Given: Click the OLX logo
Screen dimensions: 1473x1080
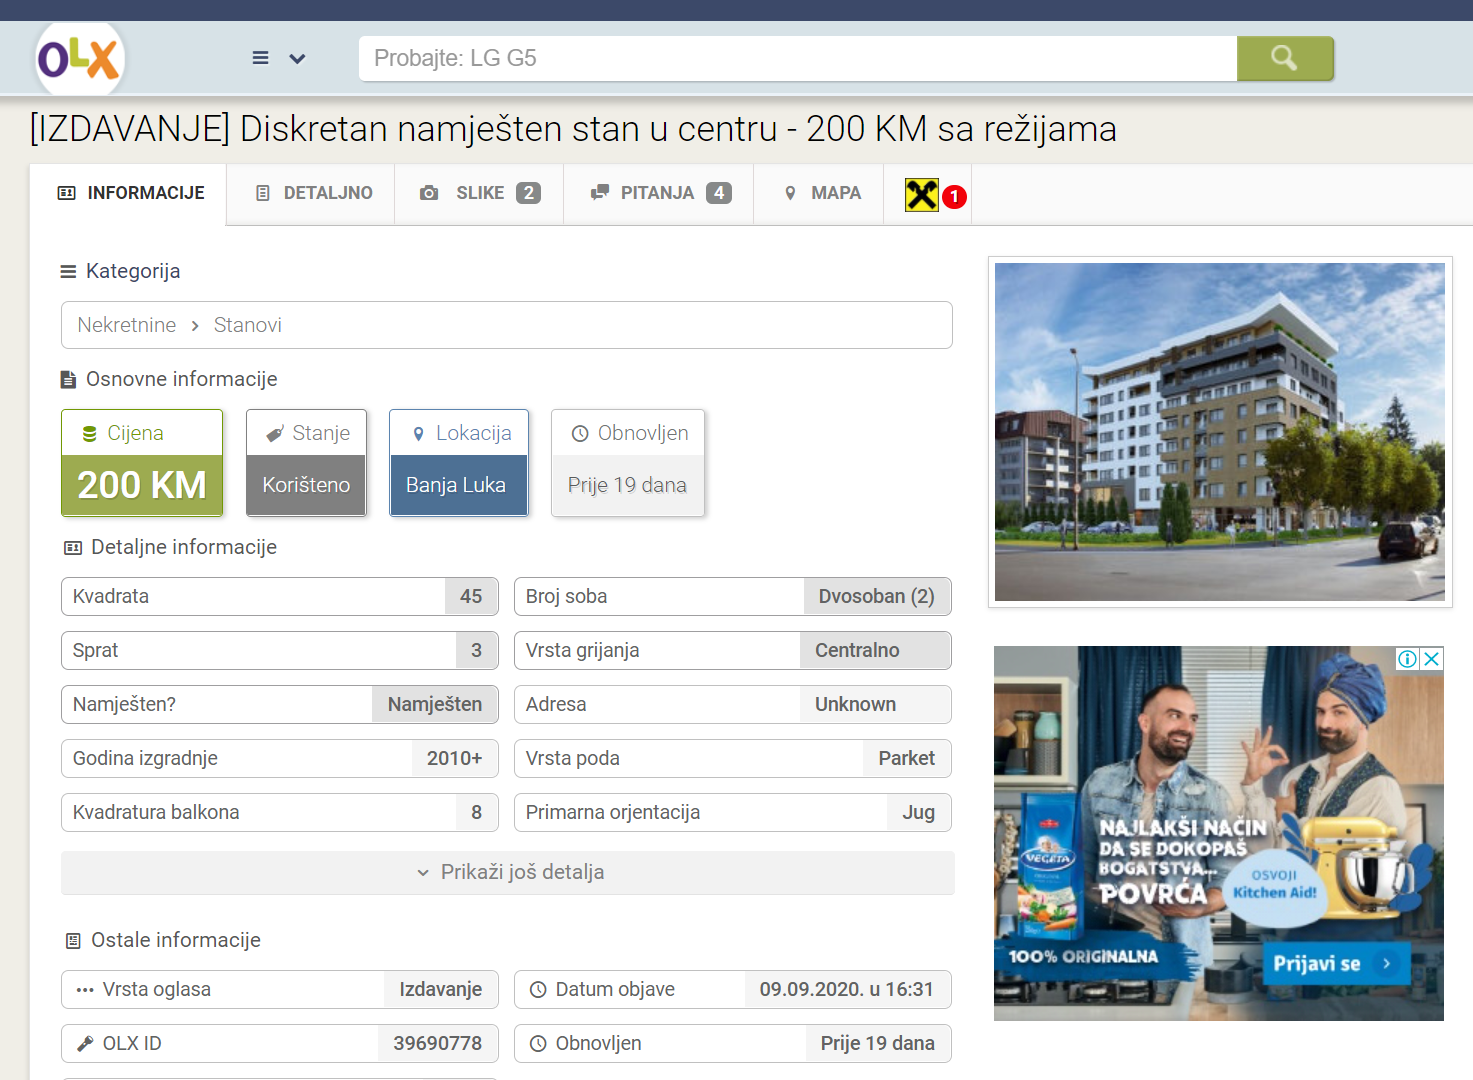Looking at the screenshot, I should pos(79,59).
